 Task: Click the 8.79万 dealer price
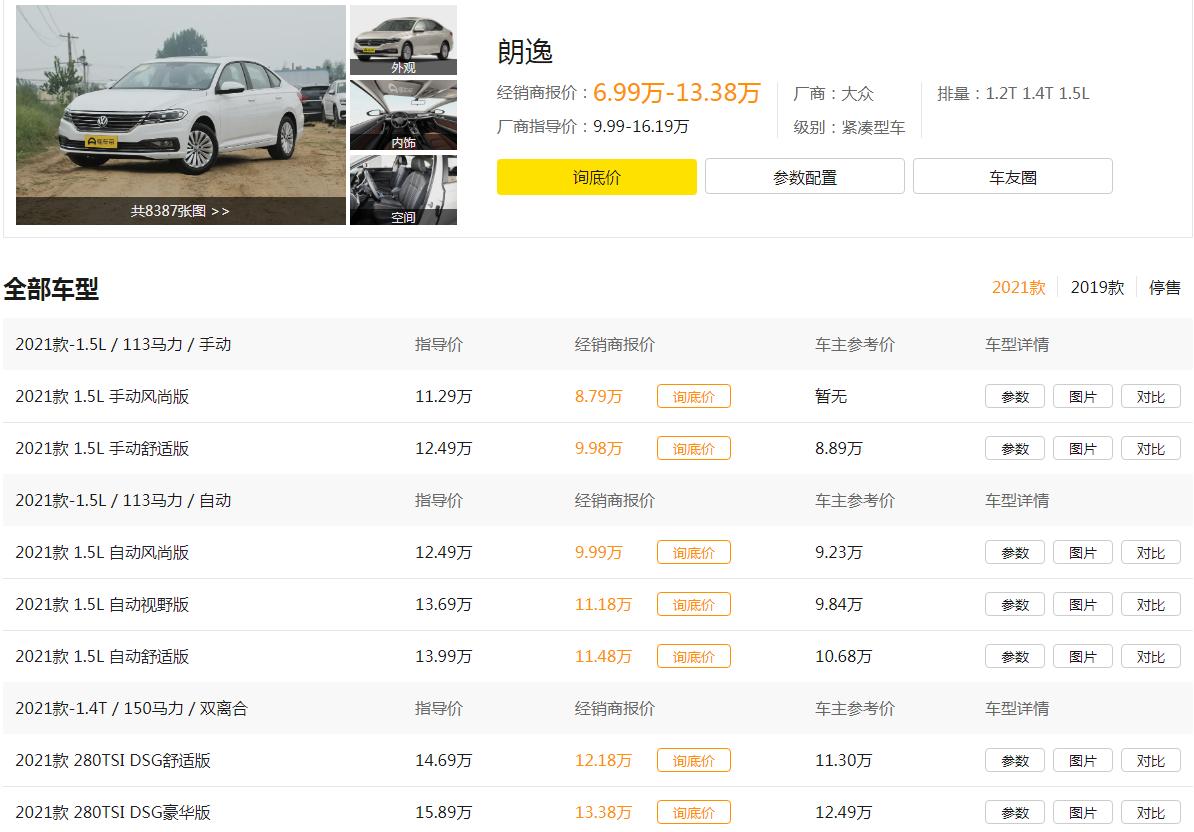pos(599,397)
